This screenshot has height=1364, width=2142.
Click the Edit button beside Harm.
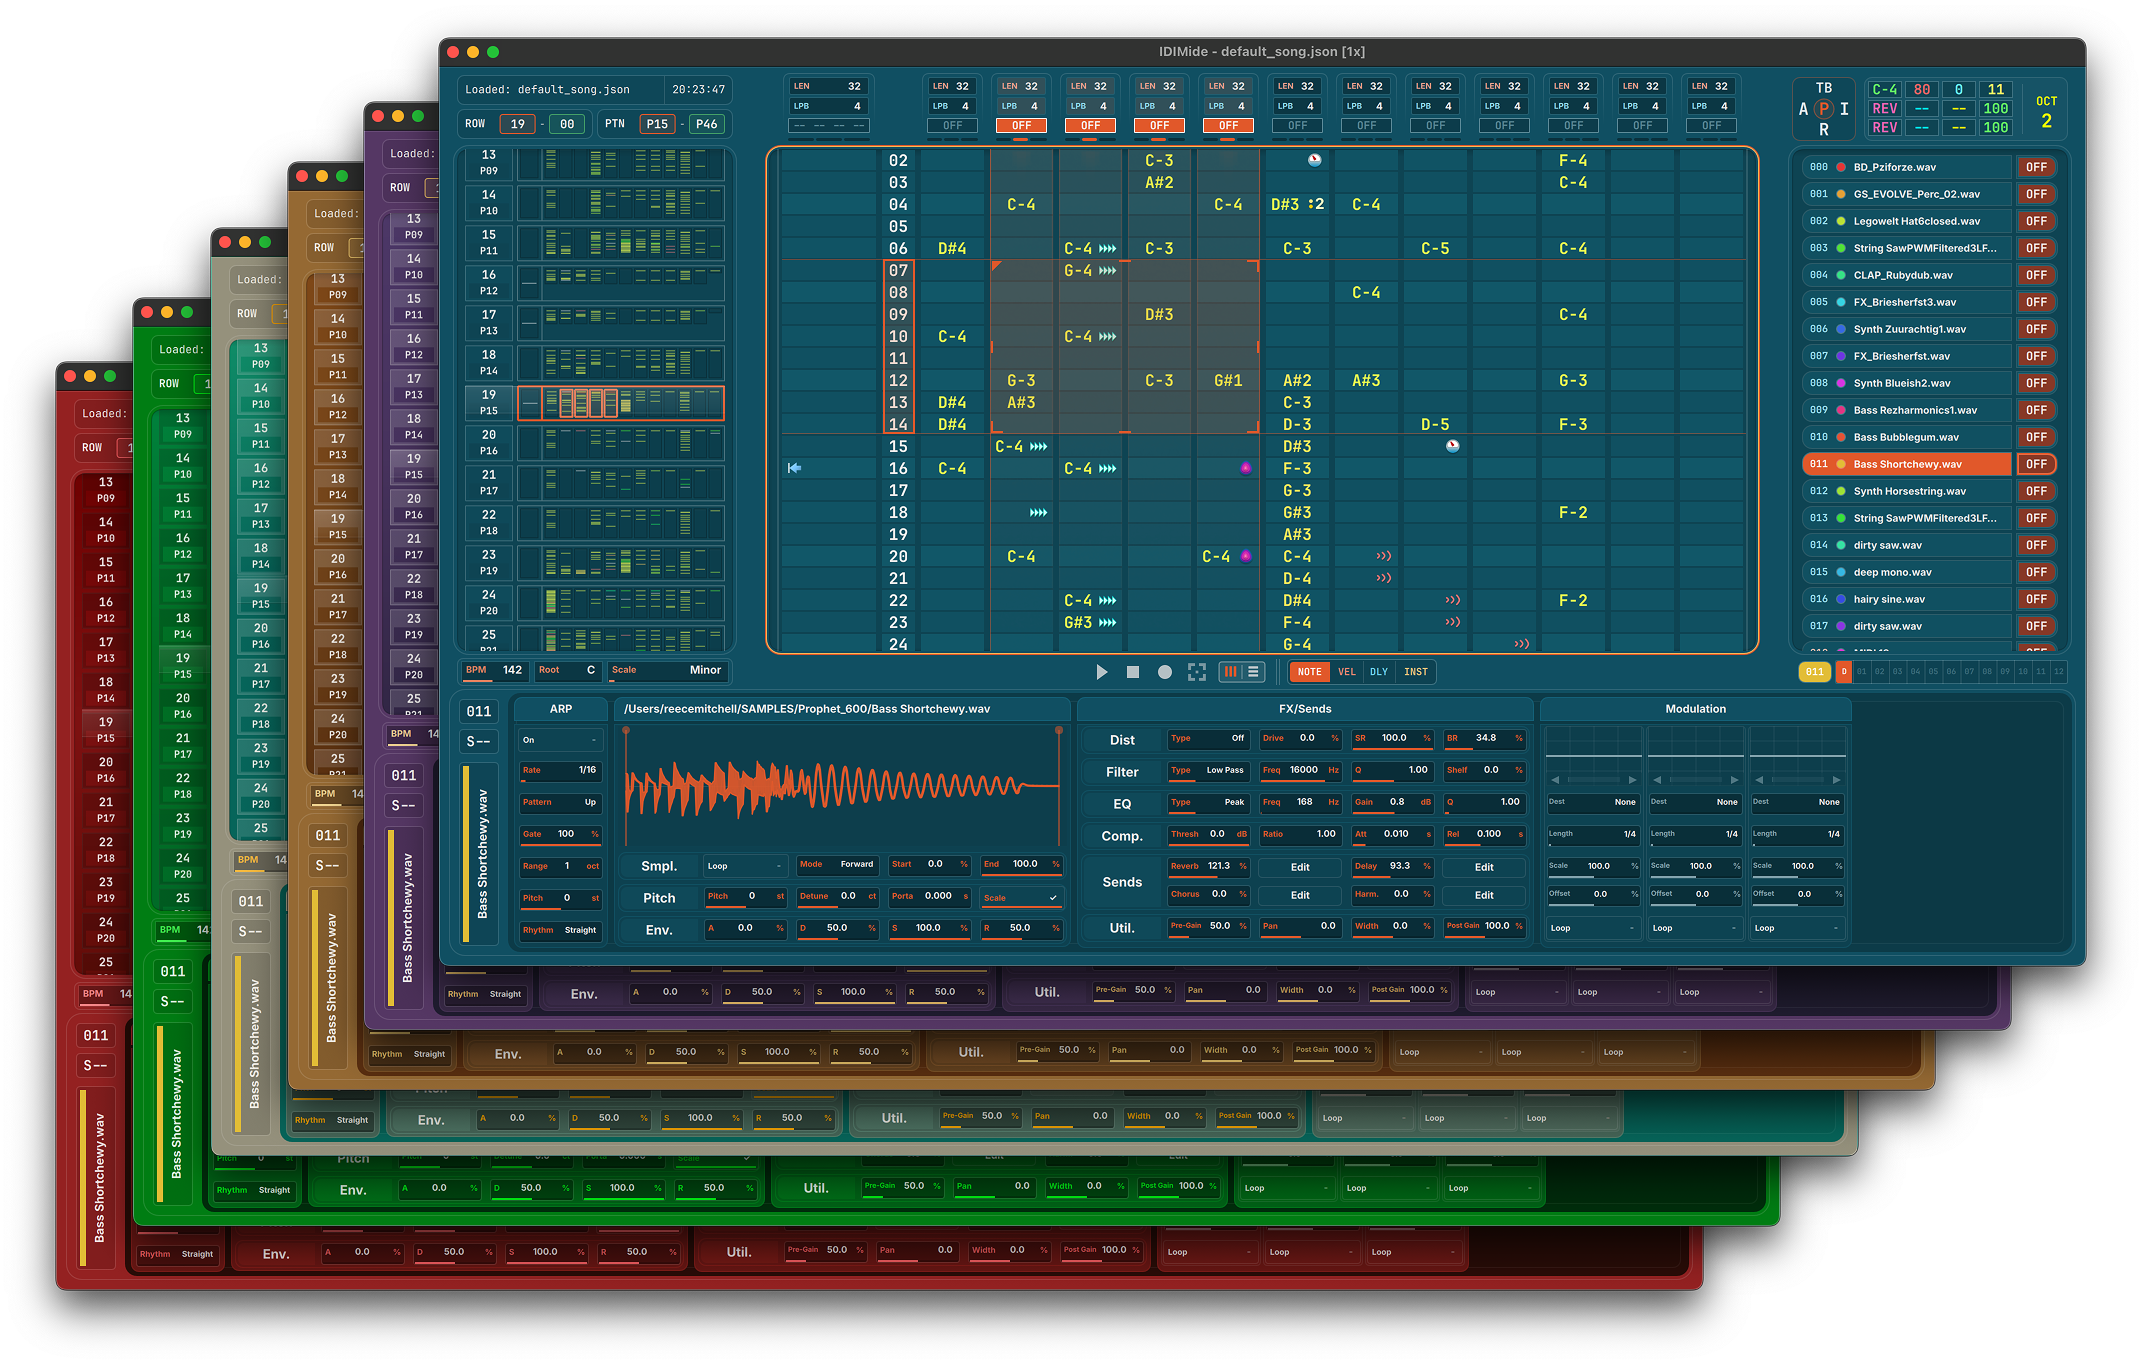pos(1484,896)
